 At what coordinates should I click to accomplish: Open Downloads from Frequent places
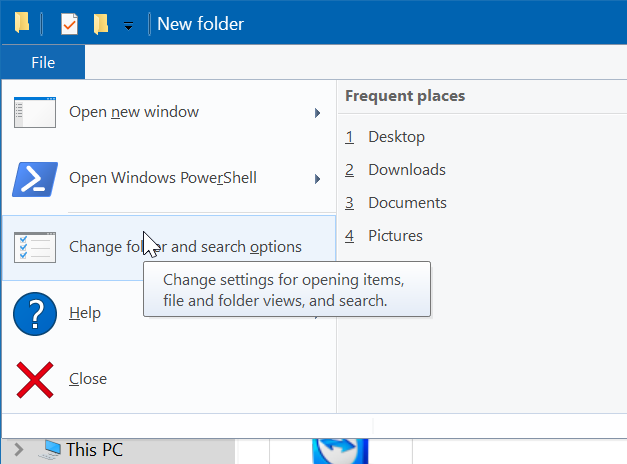(x=395, y=170)
